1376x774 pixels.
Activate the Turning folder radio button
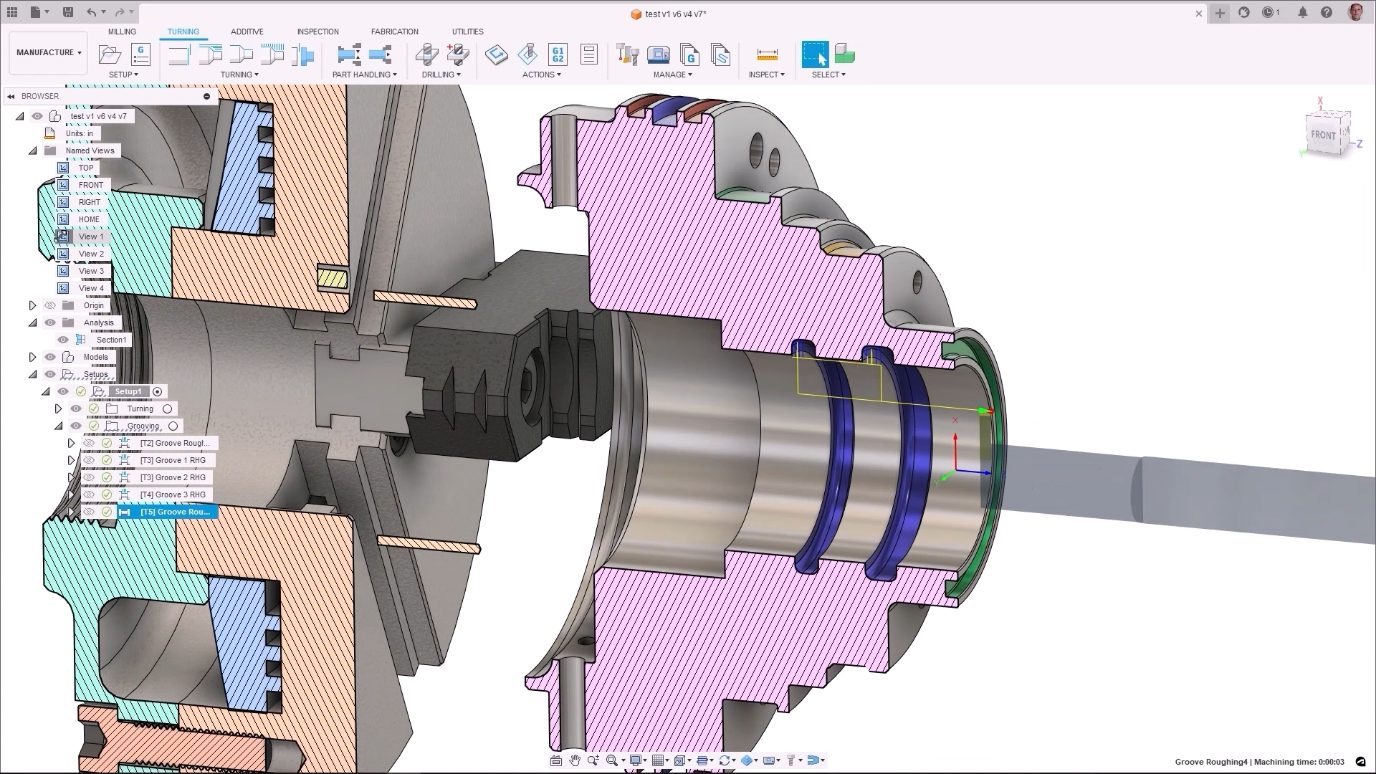(167, 409)
